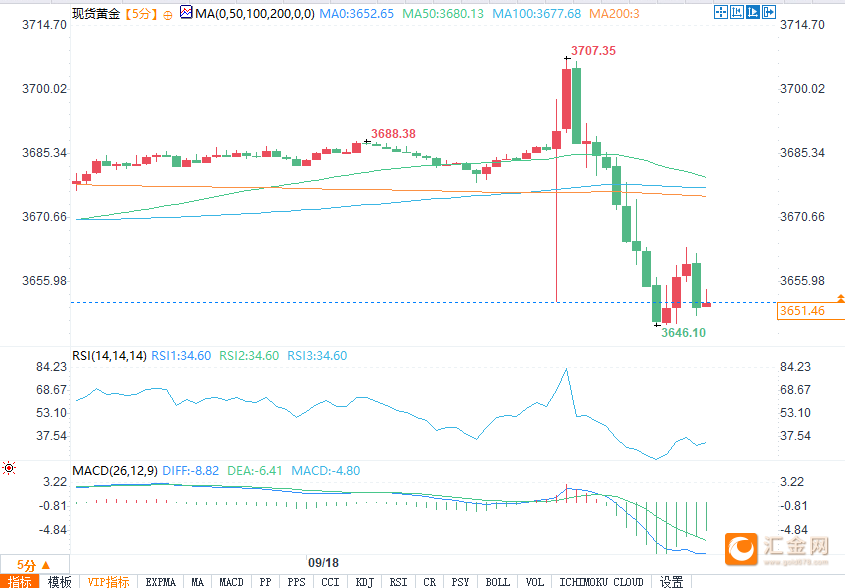Viewport: 845px width, 588px height.
Task: Click the MACD(26,12,9) parameters label
Action: pyautogui.click(x=115, y=471)
